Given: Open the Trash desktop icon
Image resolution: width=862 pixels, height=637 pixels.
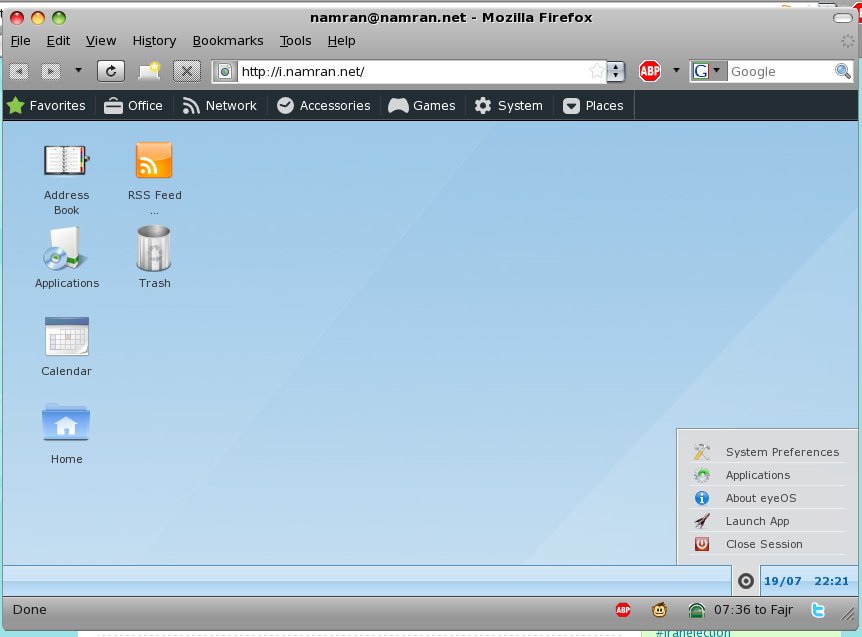Looking at the screenshot, I should (154, 248).
